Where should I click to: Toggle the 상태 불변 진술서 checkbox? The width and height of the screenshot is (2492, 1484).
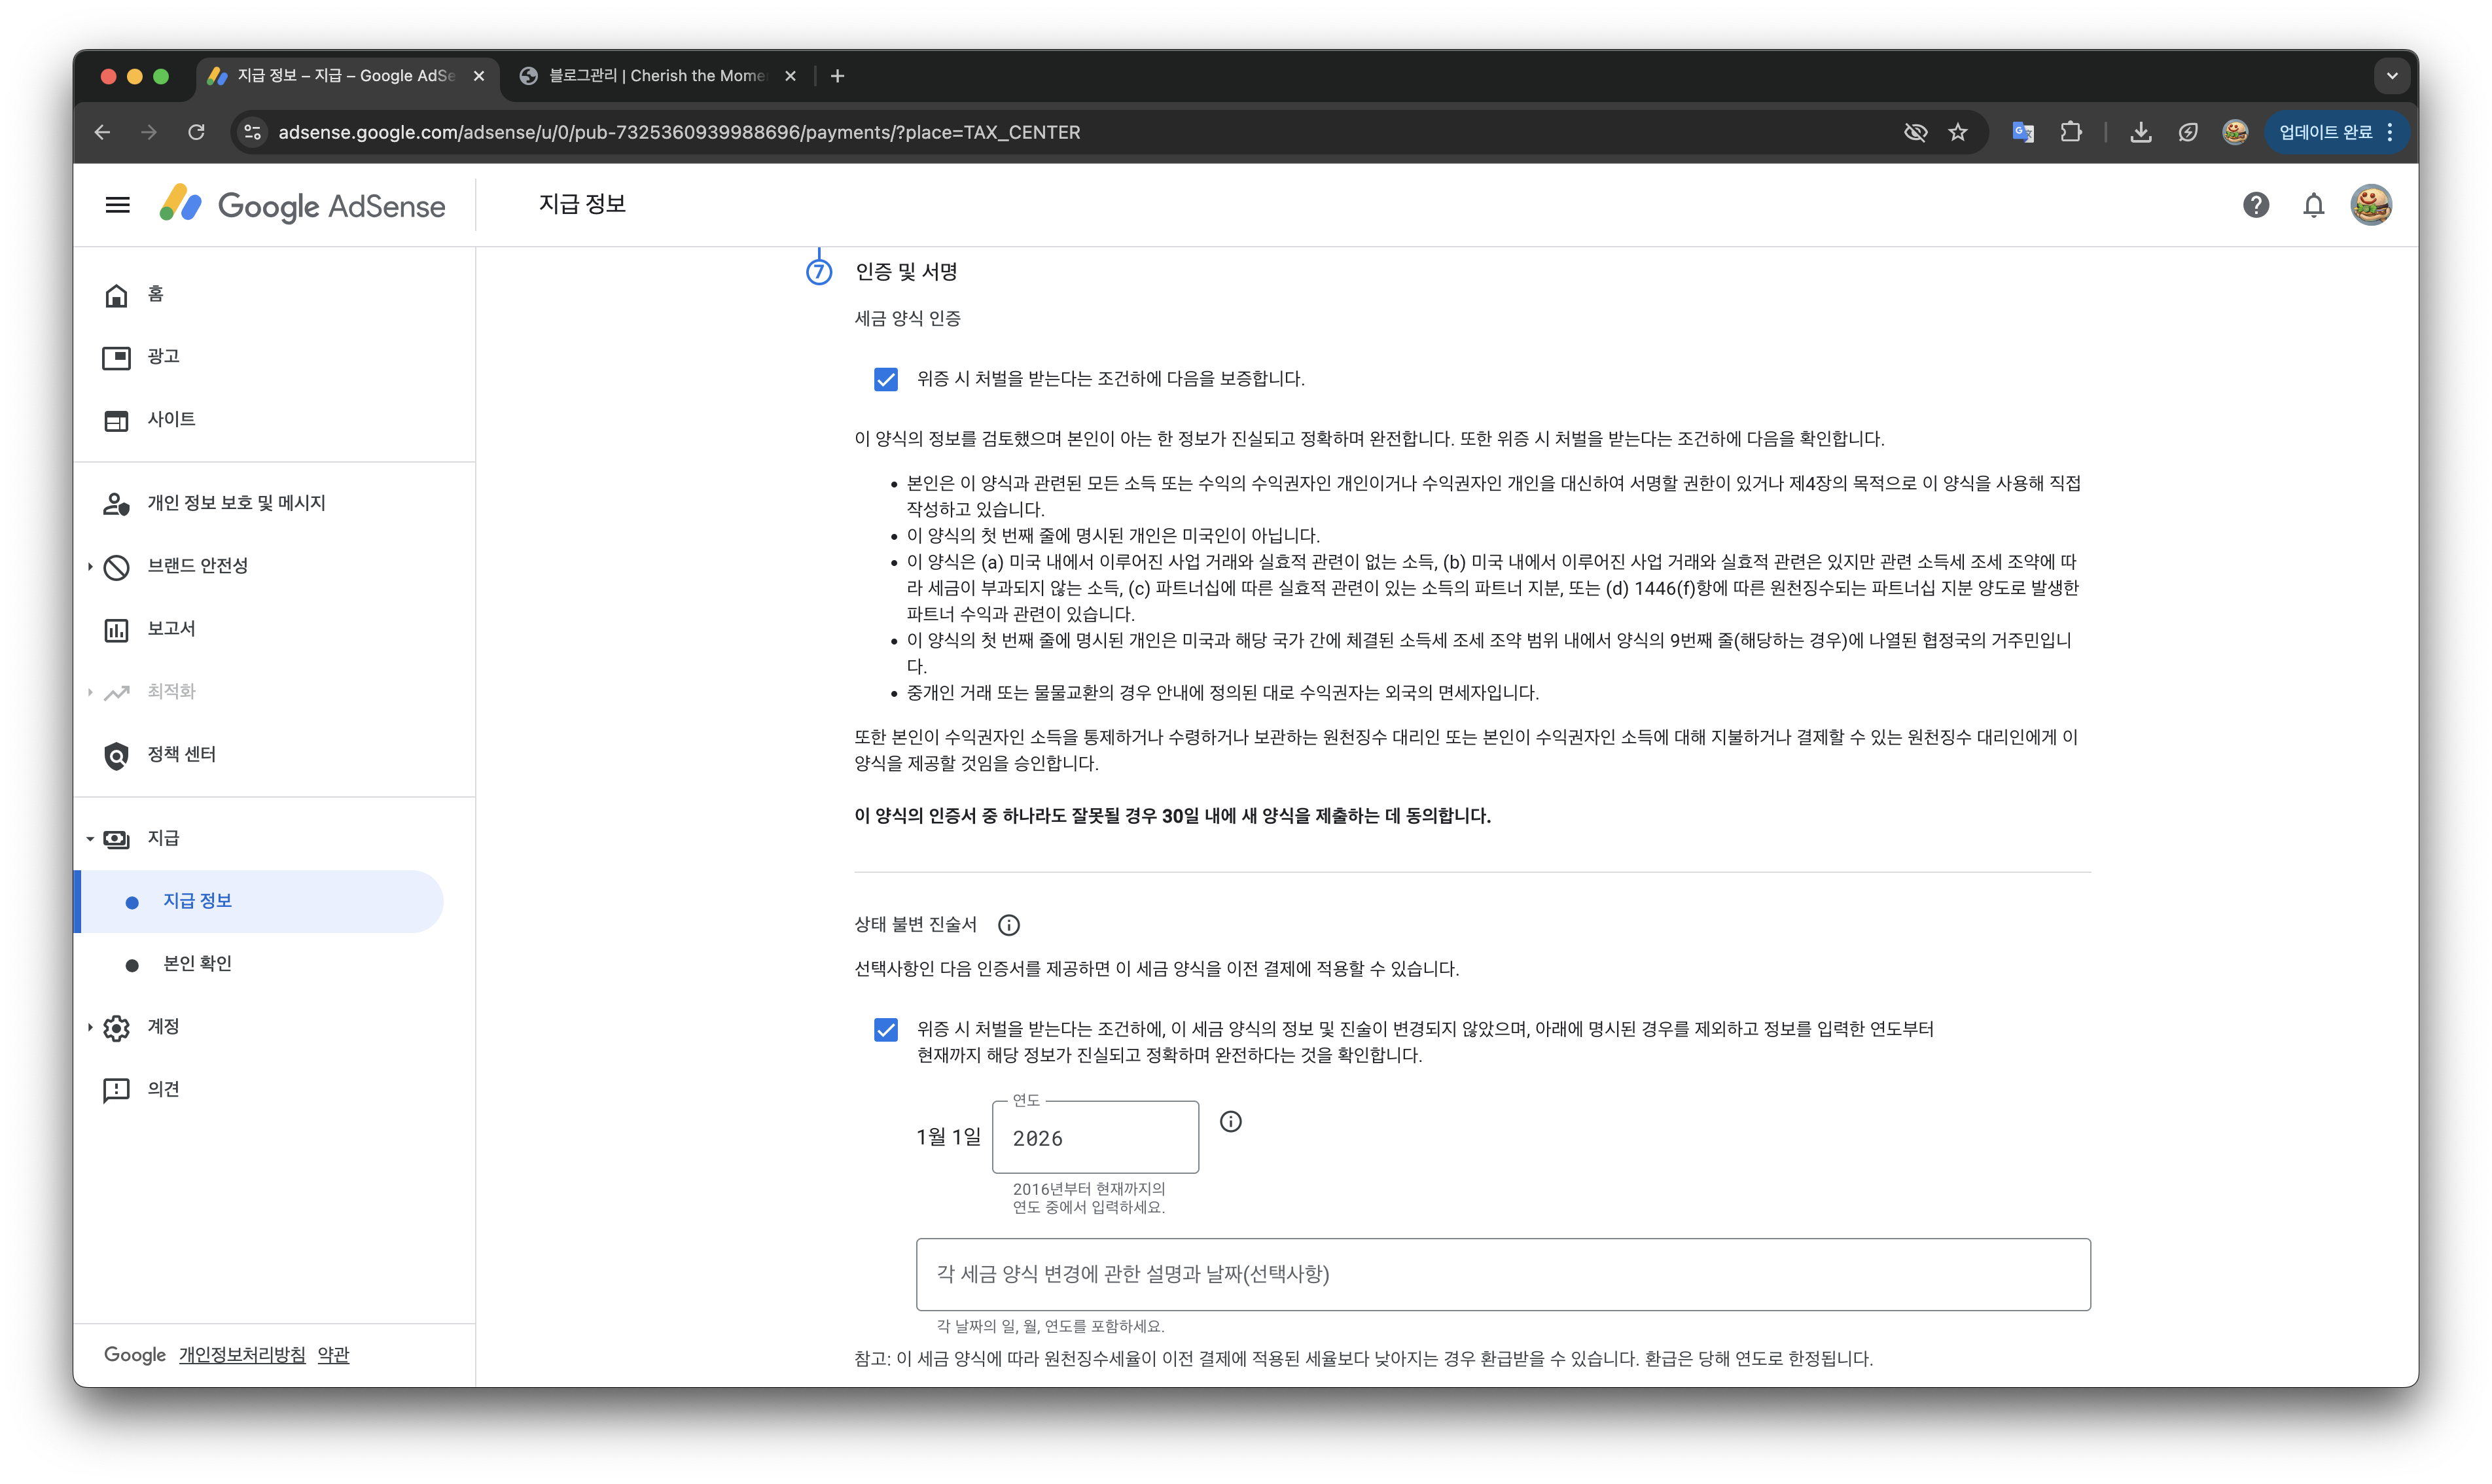[x=885, y=1030]
